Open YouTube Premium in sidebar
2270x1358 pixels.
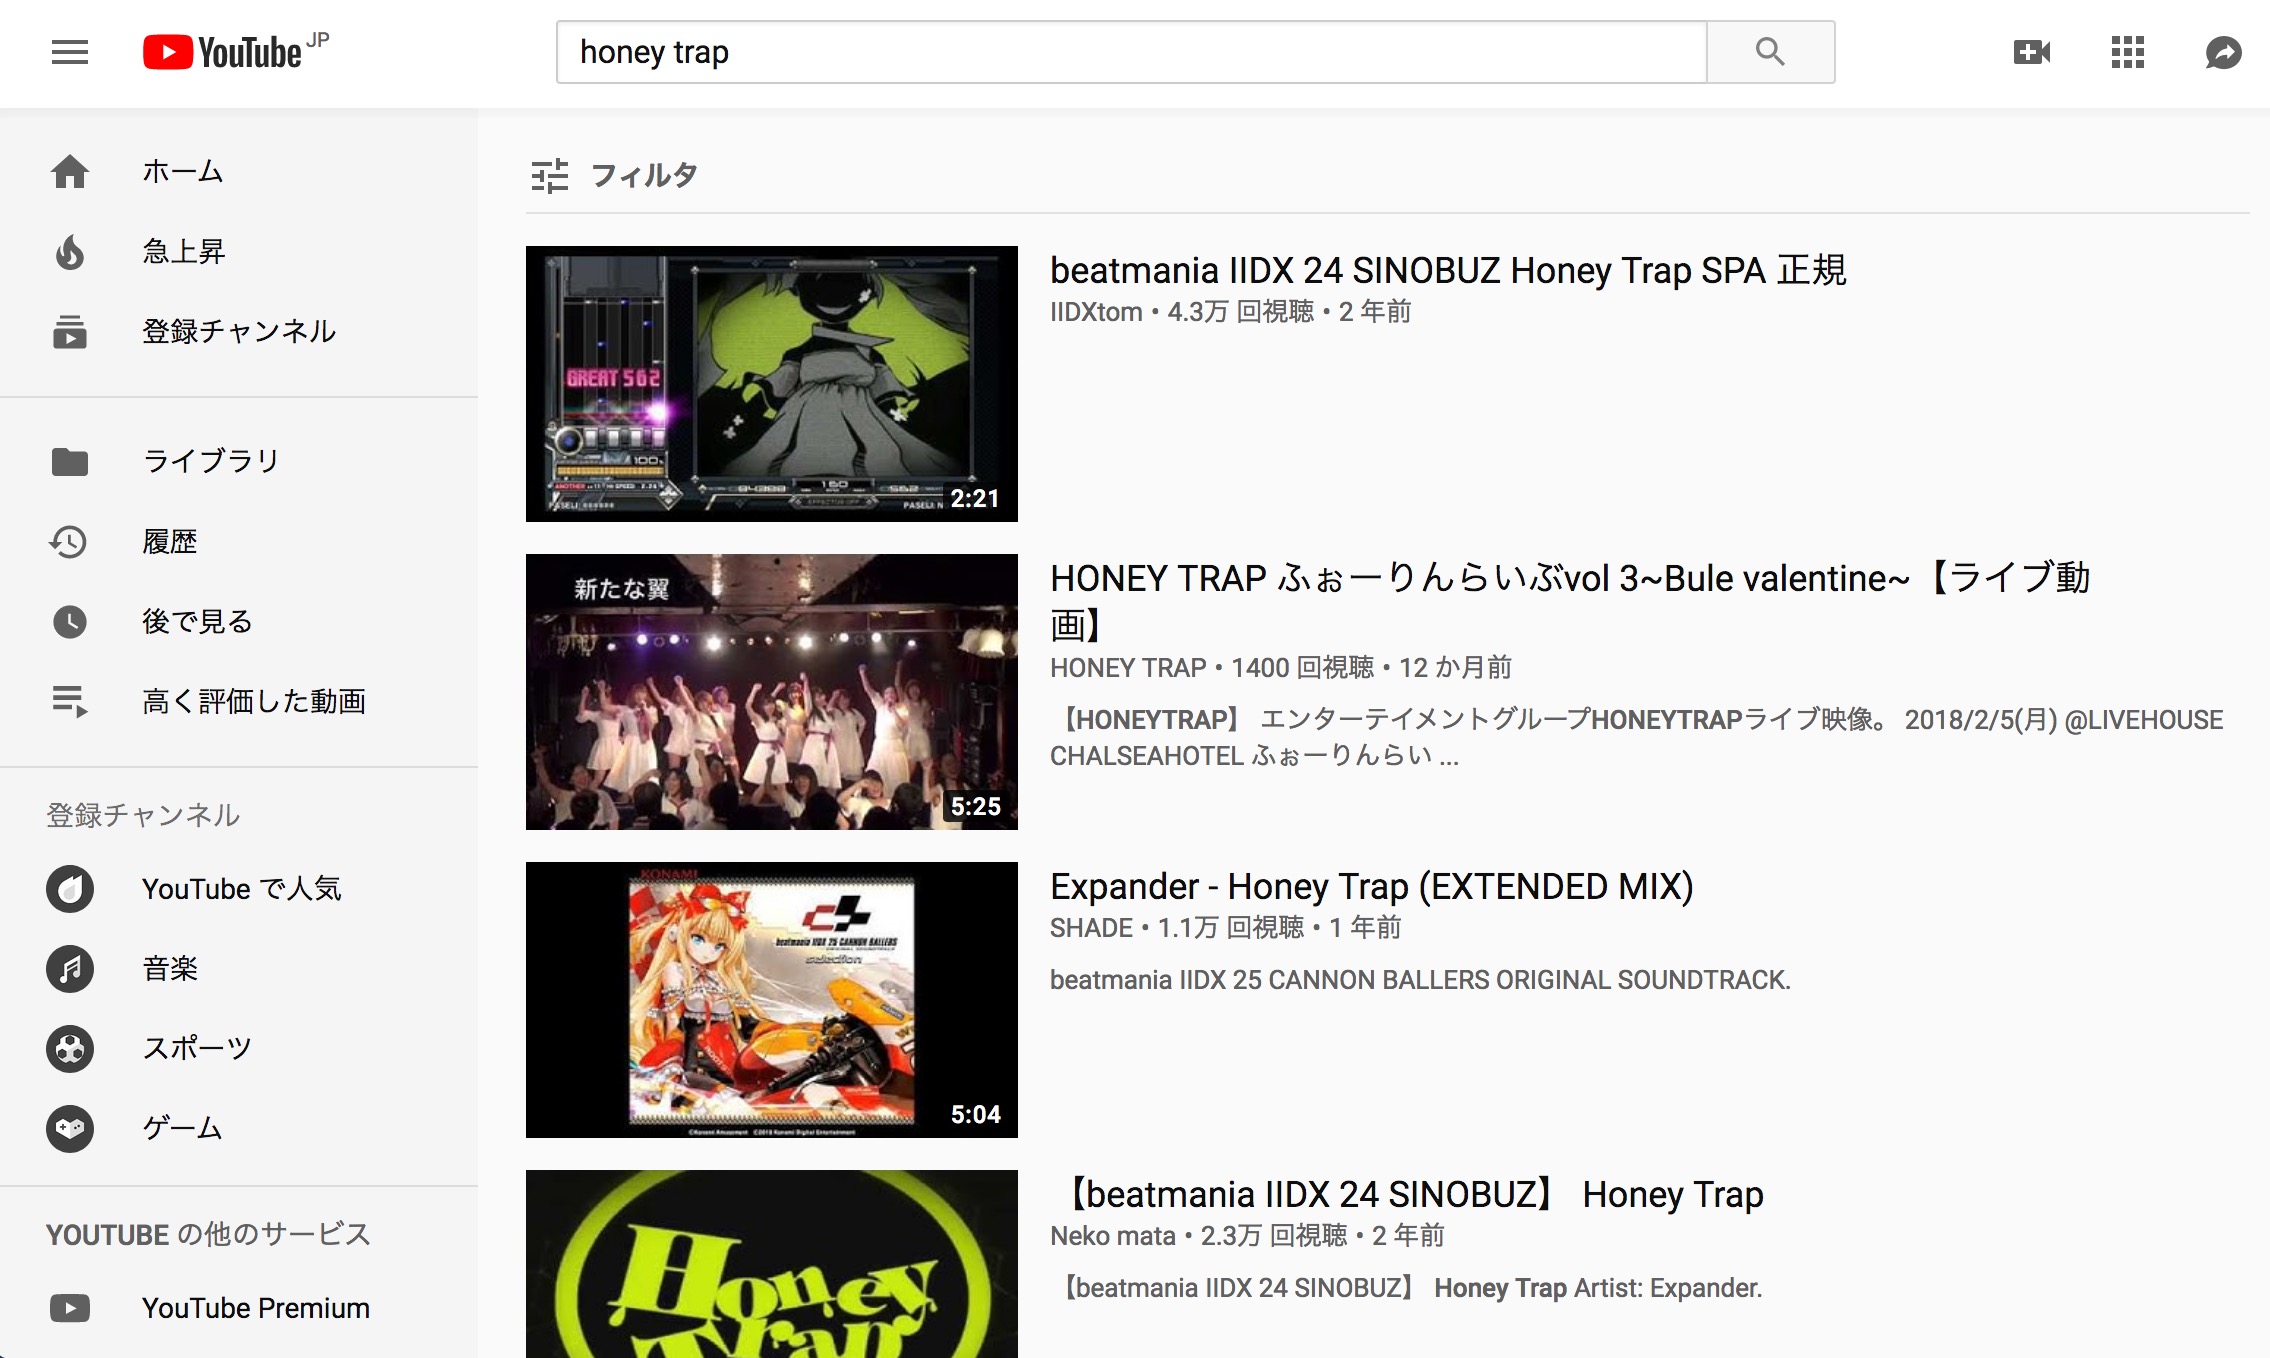coord(239,1308)
